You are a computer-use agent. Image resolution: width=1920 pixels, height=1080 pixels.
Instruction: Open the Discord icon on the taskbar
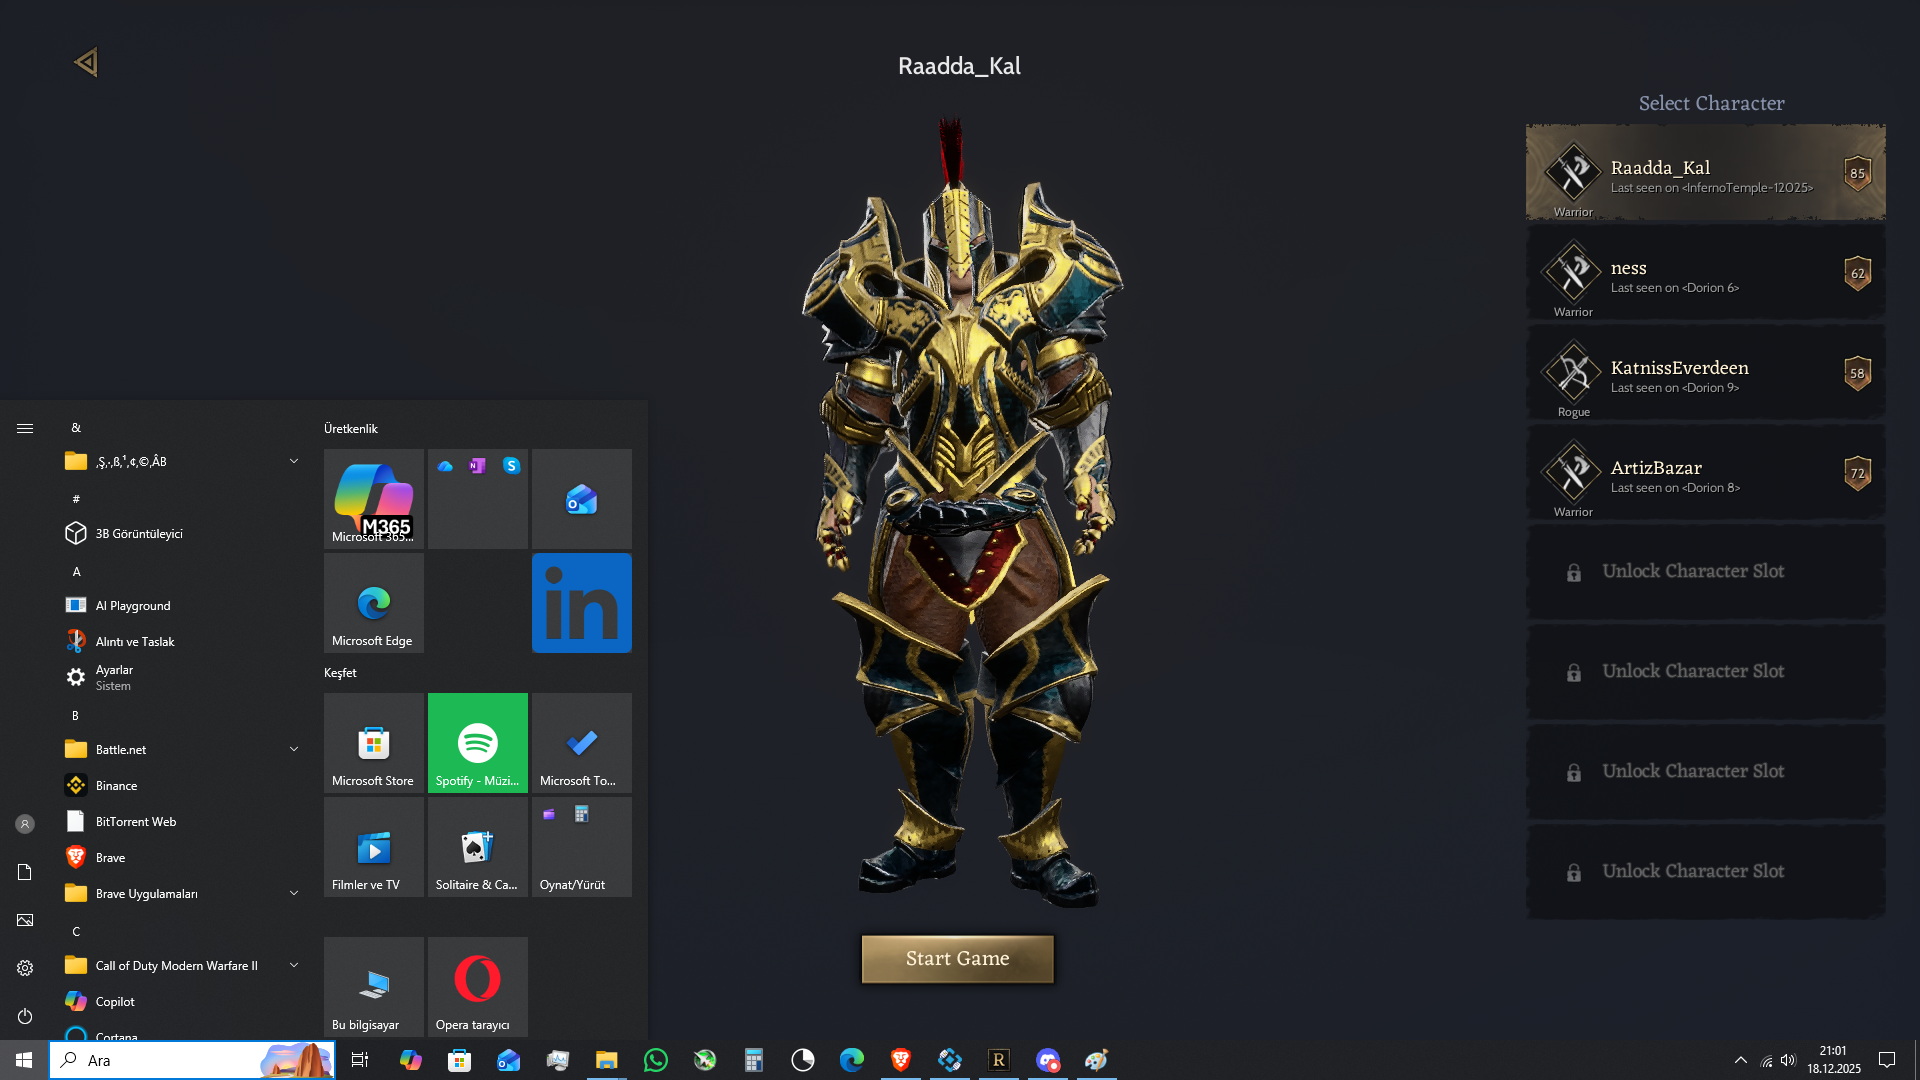pyautogui.click(x=1048, y=1060)
